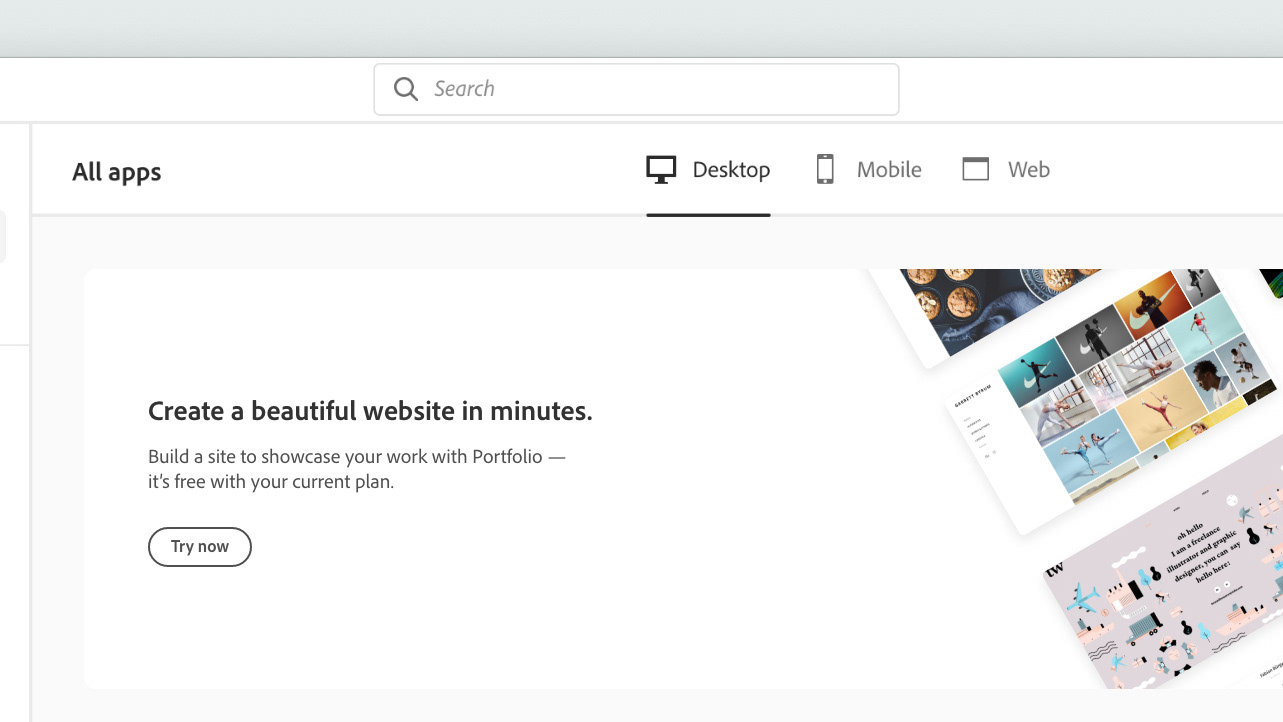The height and width of the screenshot is (722, 1283).
Task: Click the Desktop monitor icon
Action: tap(661, 170)
